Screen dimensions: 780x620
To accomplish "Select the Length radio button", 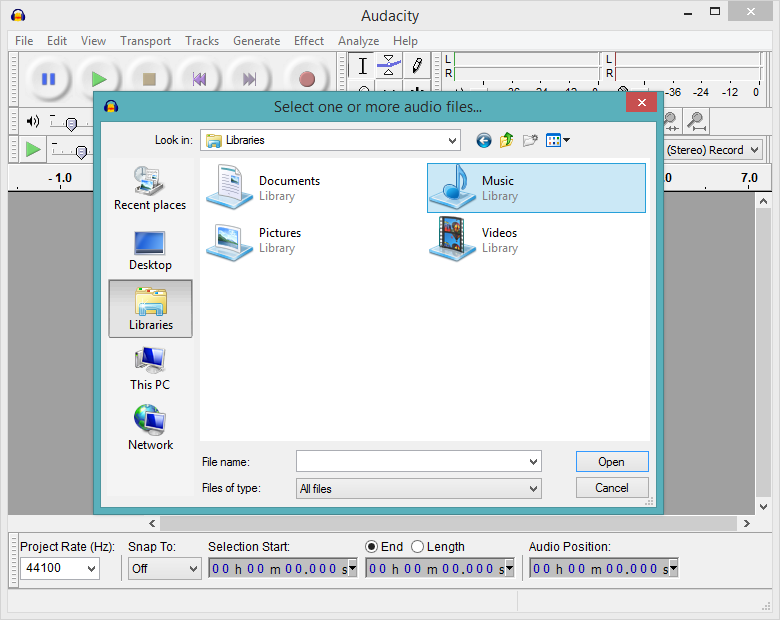I will (x=418, y=547).
